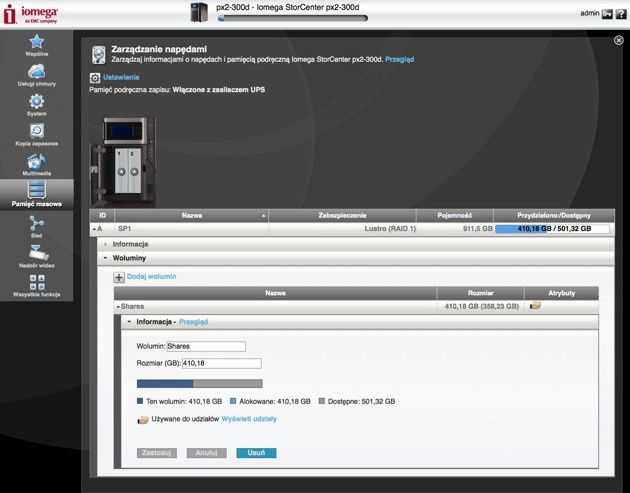This screenshot has height=493, width=630.
Task: Click the px2-300d device icon in header
Action: click(x=199, y=12)
